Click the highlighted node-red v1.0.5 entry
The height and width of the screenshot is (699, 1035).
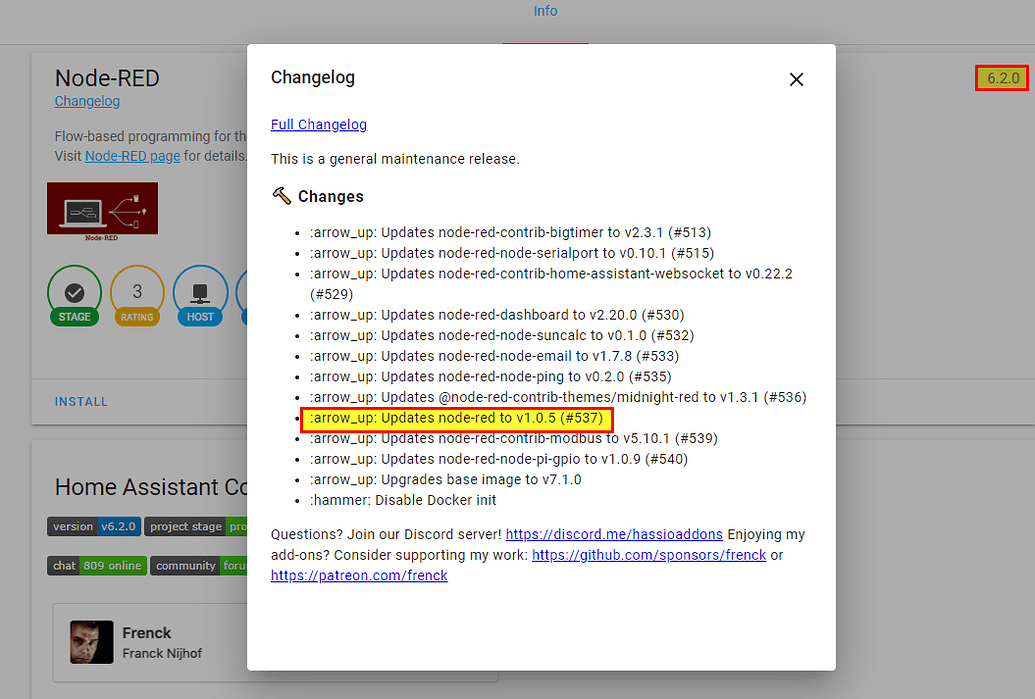click(x=457, y=418)
